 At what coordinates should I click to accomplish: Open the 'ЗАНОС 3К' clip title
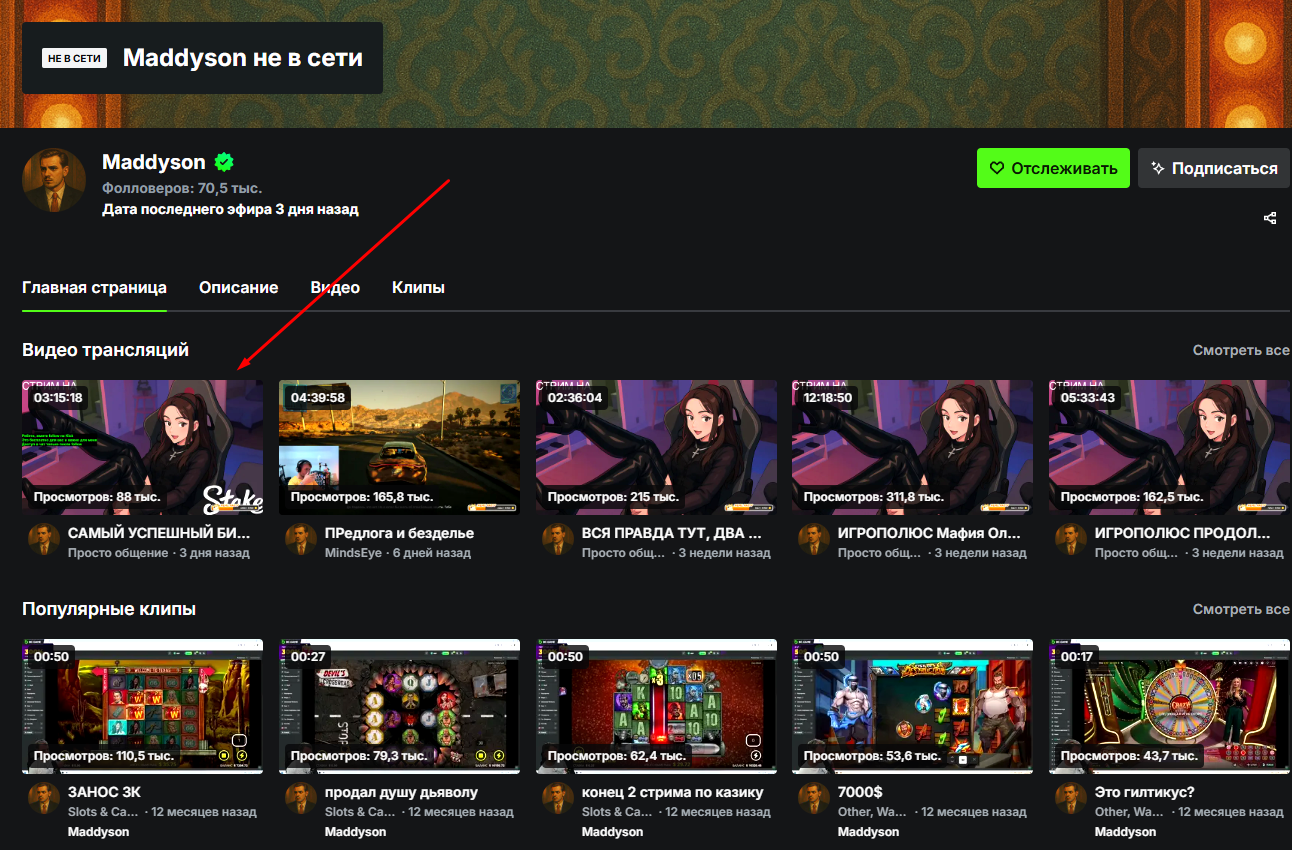click(104, 792)
